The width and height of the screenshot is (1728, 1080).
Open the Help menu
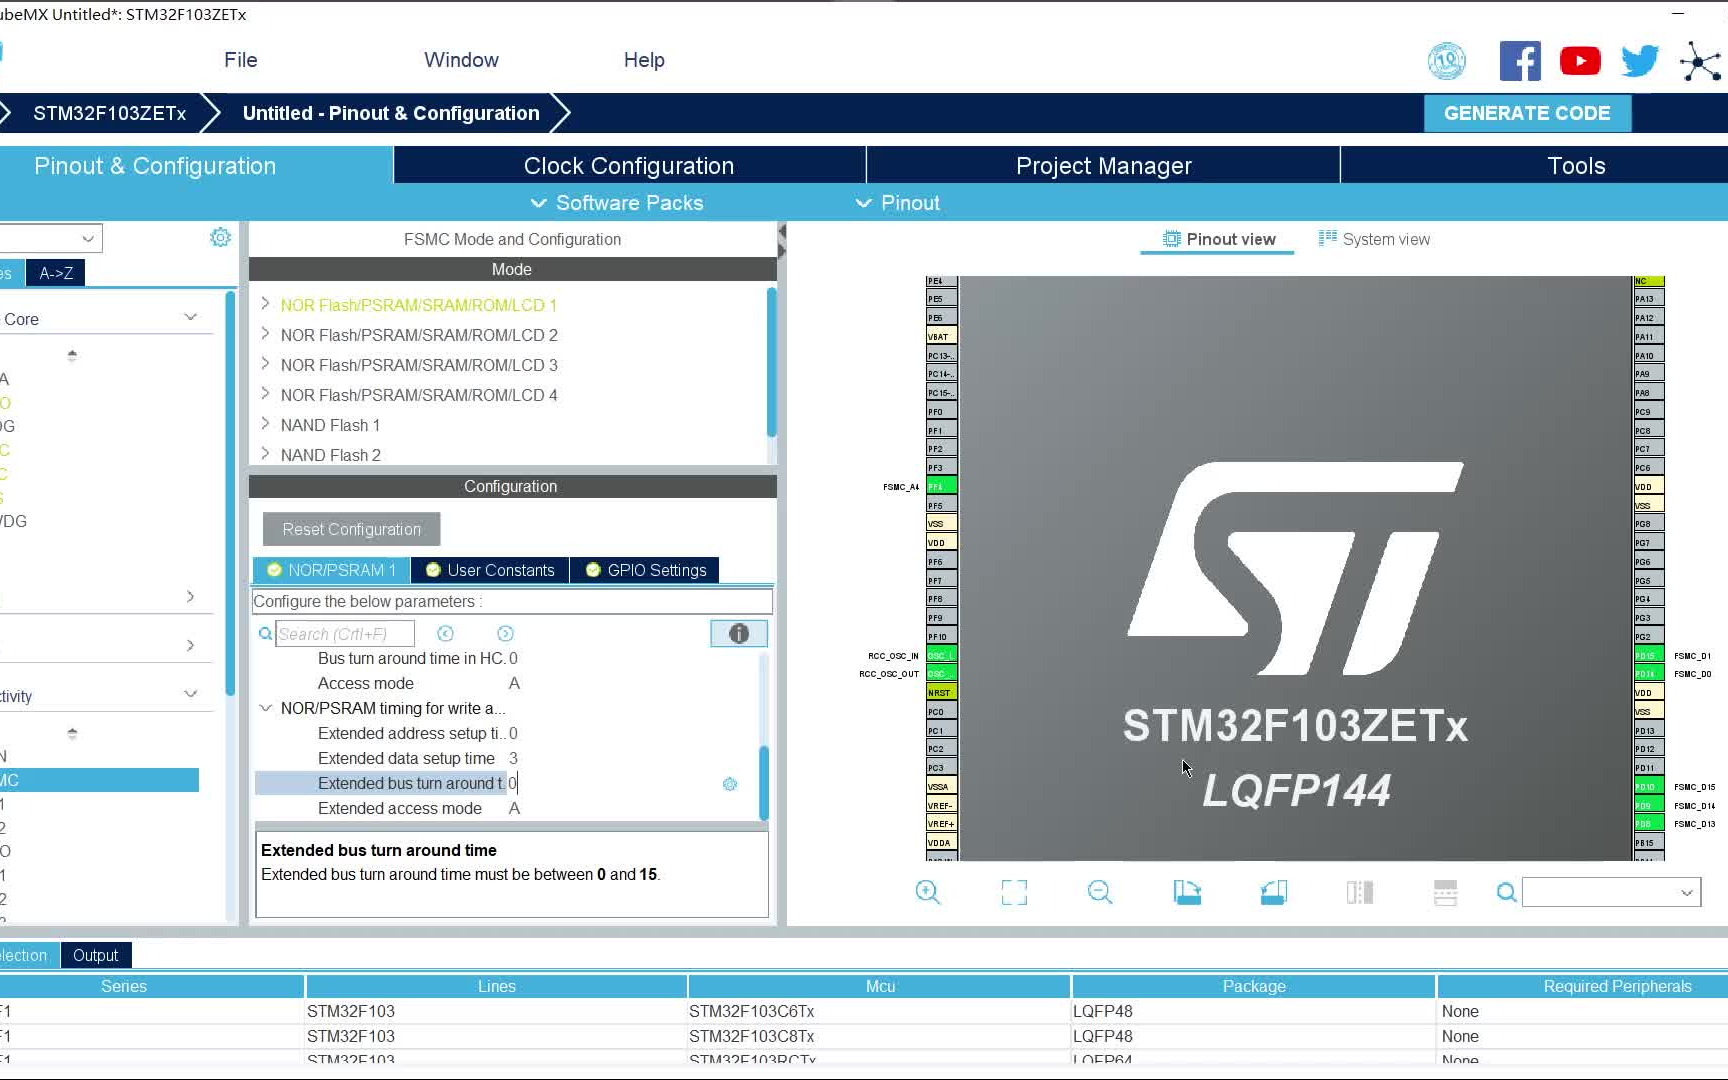[644, 60]
